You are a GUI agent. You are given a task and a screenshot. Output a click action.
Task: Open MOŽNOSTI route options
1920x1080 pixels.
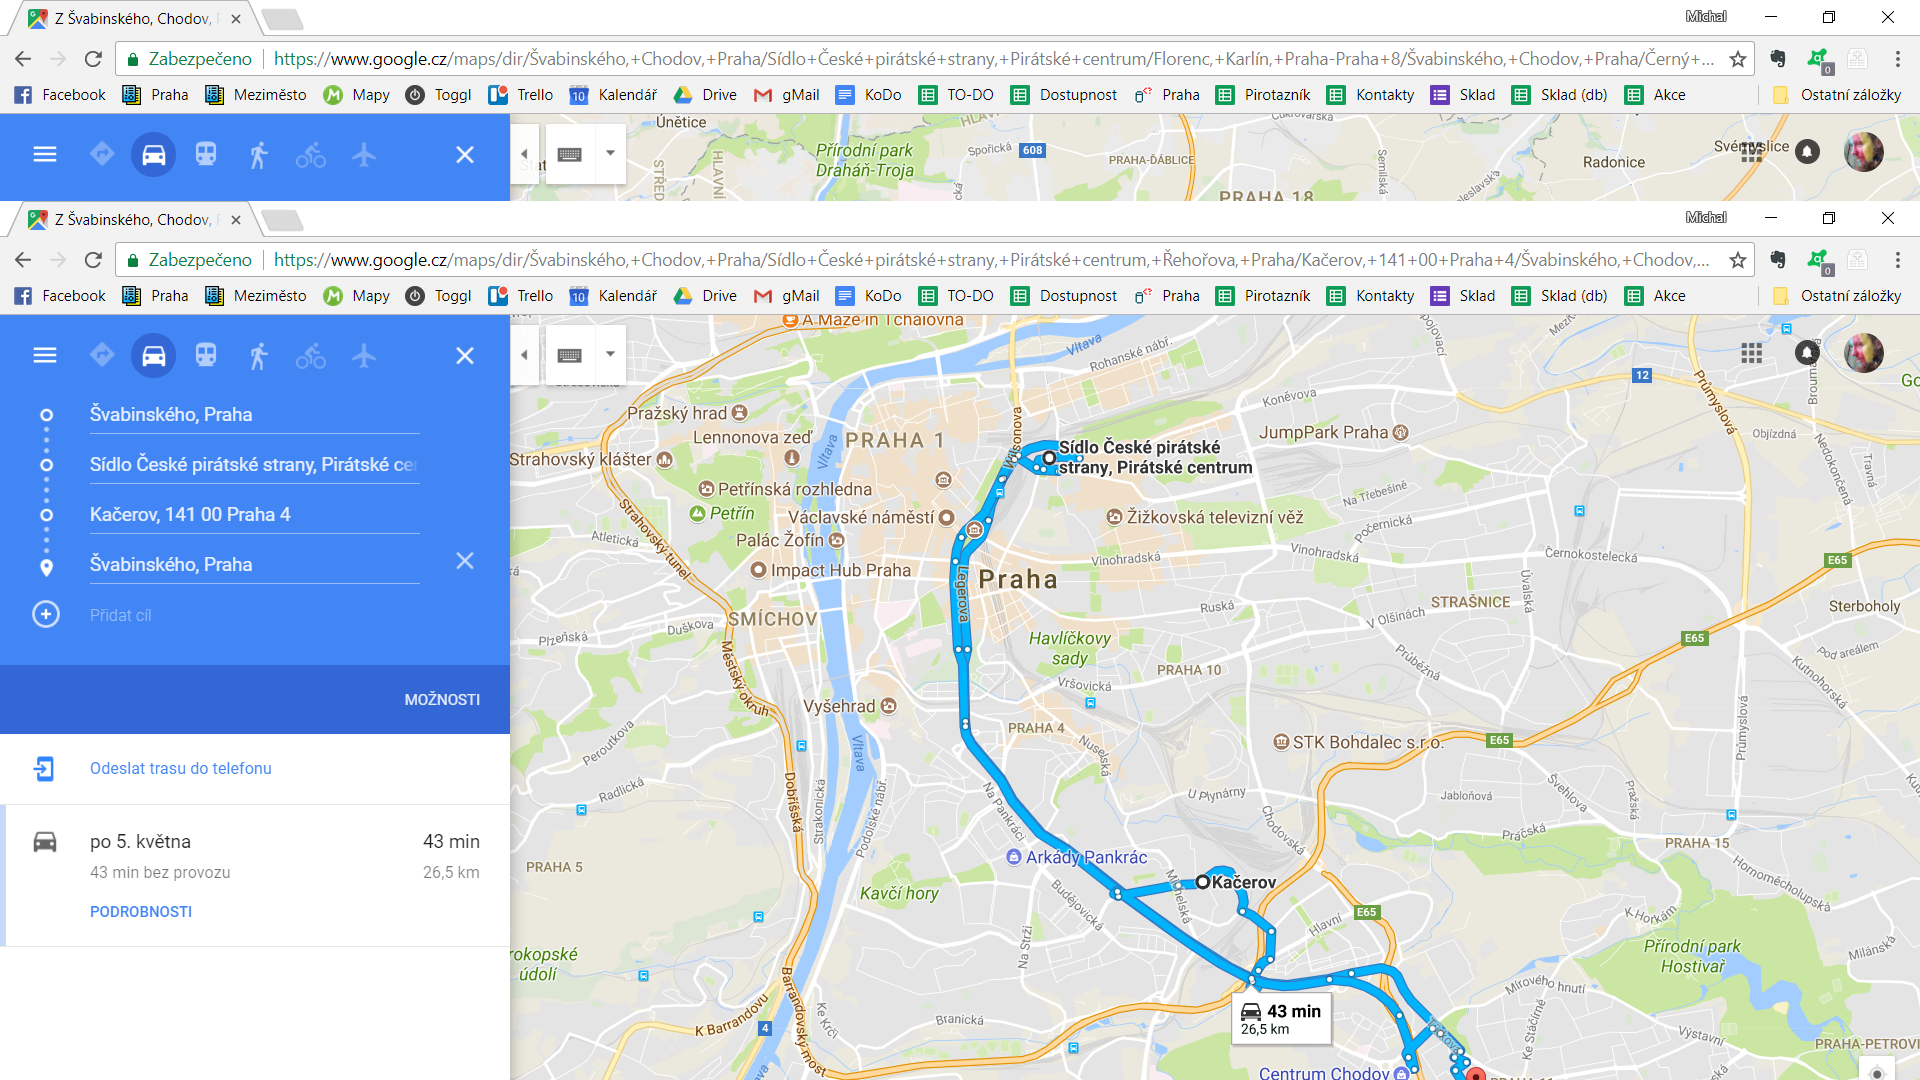pos(442,700)
